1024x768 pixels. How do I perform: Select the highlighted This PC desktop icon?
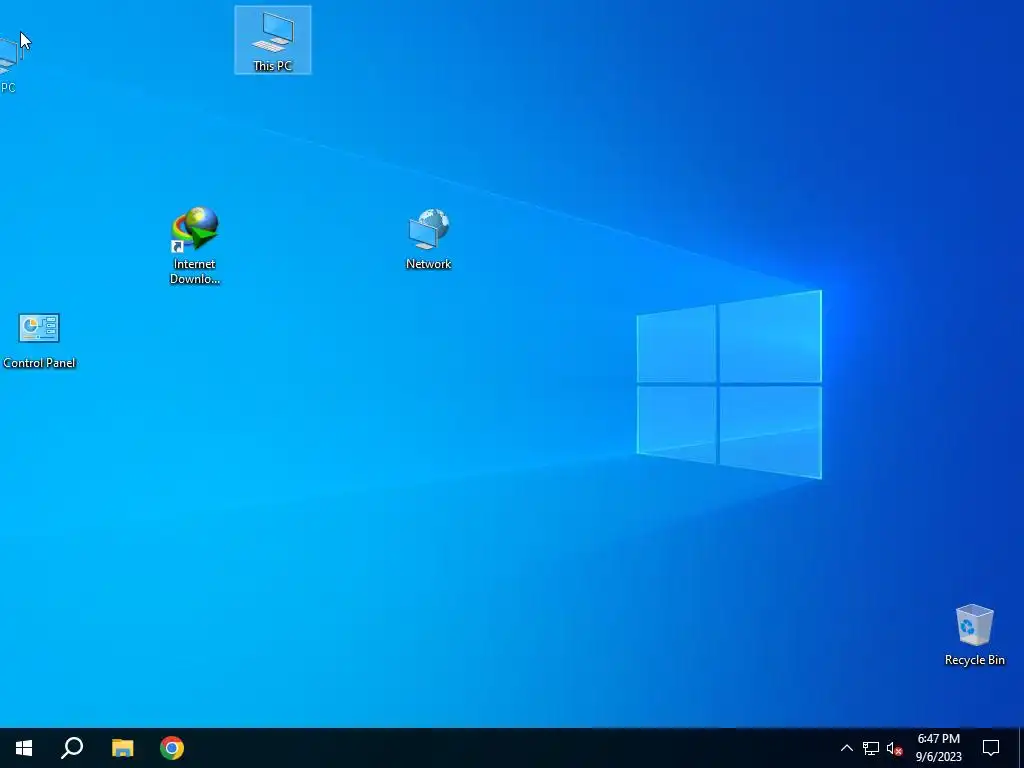tap(272, 40)
